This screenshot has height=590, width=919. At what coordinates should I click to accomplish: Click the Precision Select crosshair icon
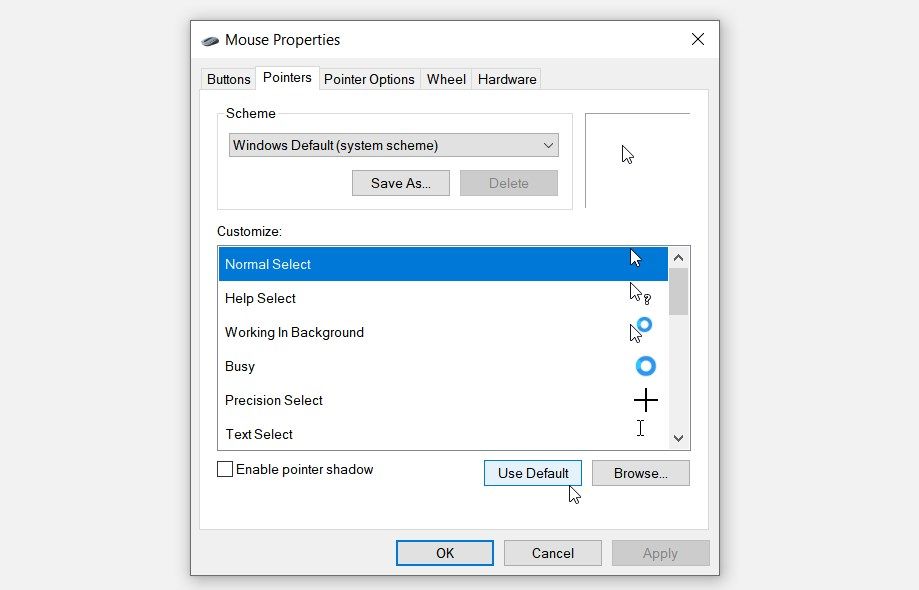coord(645,400)
